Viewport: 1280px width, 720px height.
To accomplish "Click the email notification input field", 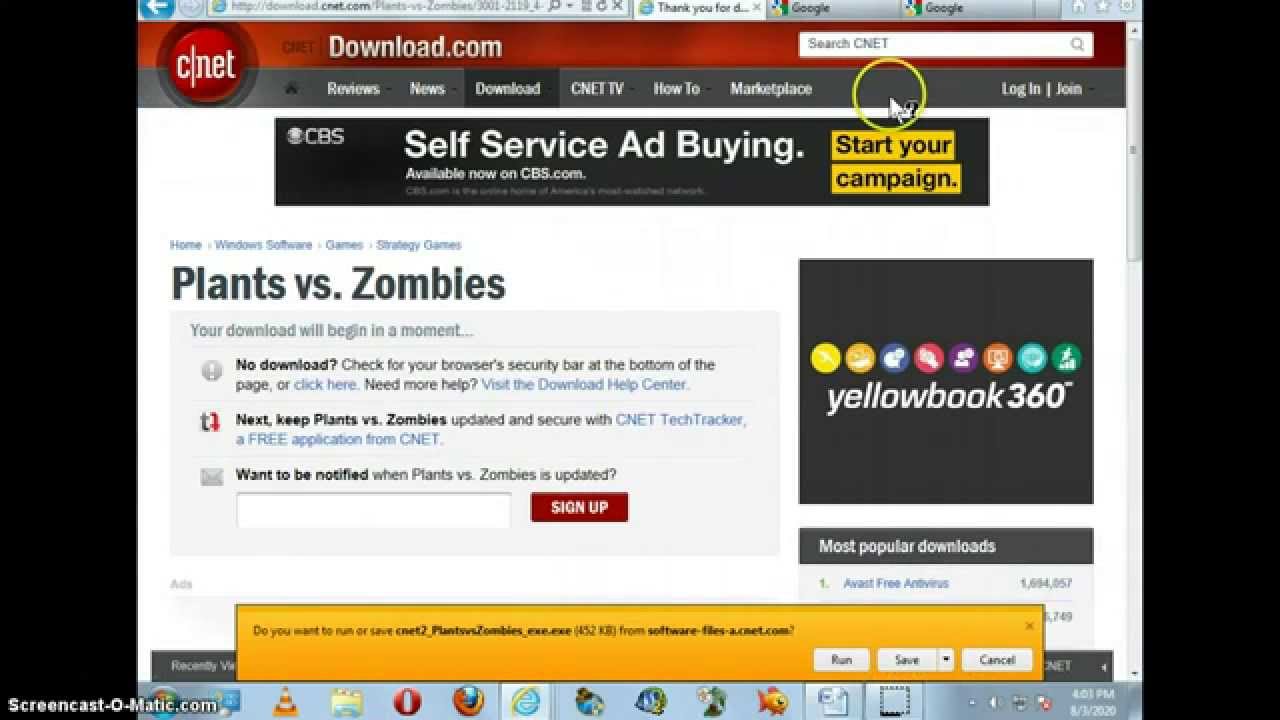I will pos(374,510).
